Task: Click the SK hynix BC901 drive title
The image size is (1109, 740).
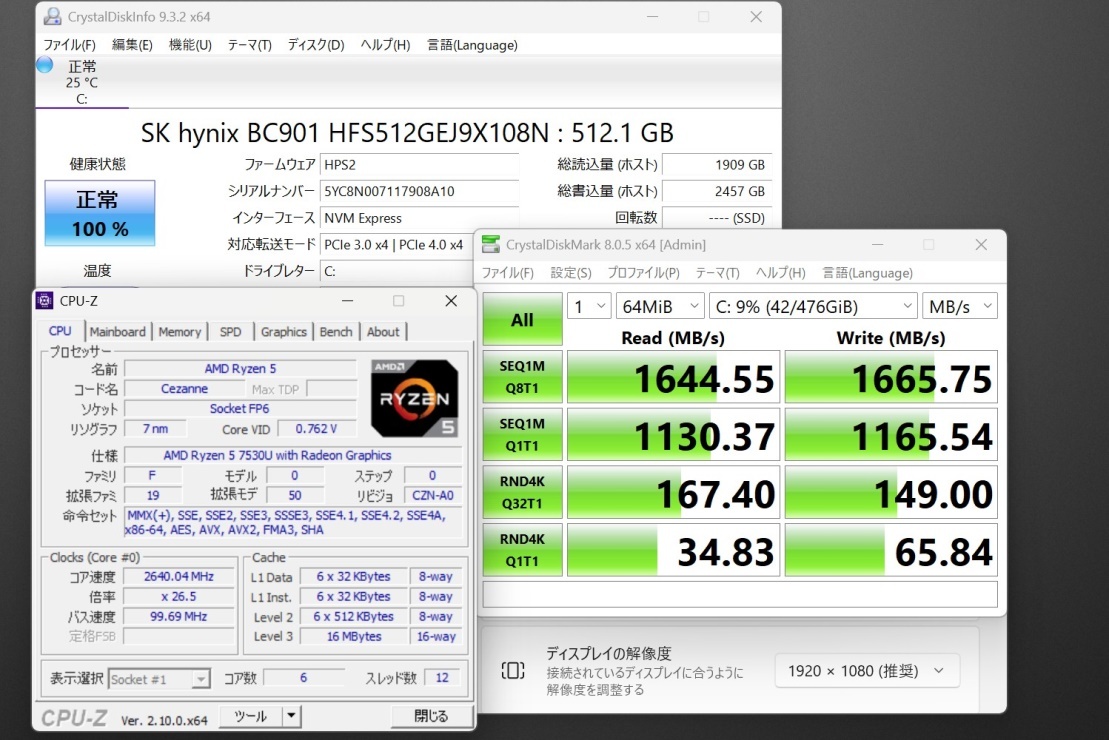Action: coord(407,132)
